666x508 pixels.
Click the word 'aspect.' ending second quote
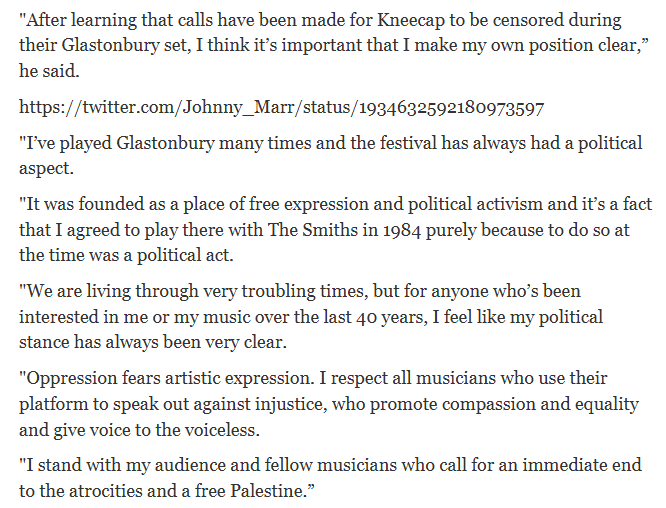tap(46, 169)
